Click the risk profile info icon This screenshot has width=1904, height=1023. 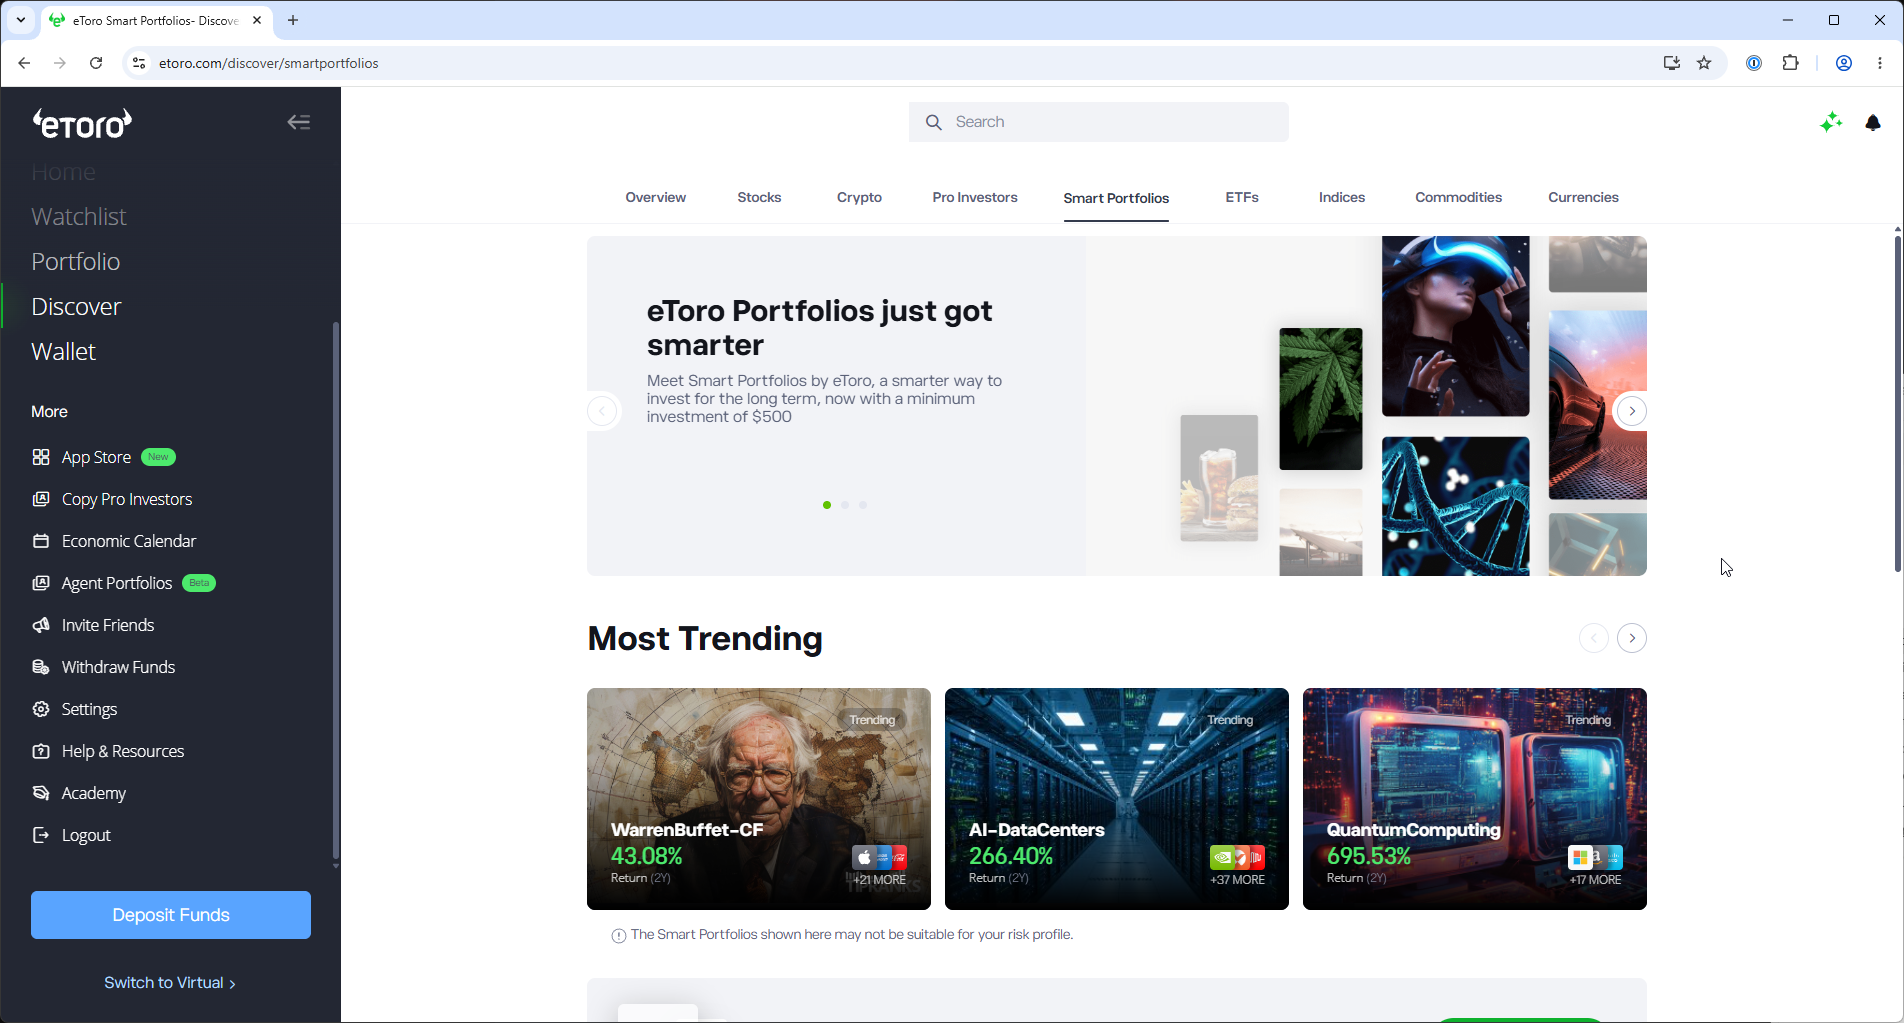pos(619,936)
